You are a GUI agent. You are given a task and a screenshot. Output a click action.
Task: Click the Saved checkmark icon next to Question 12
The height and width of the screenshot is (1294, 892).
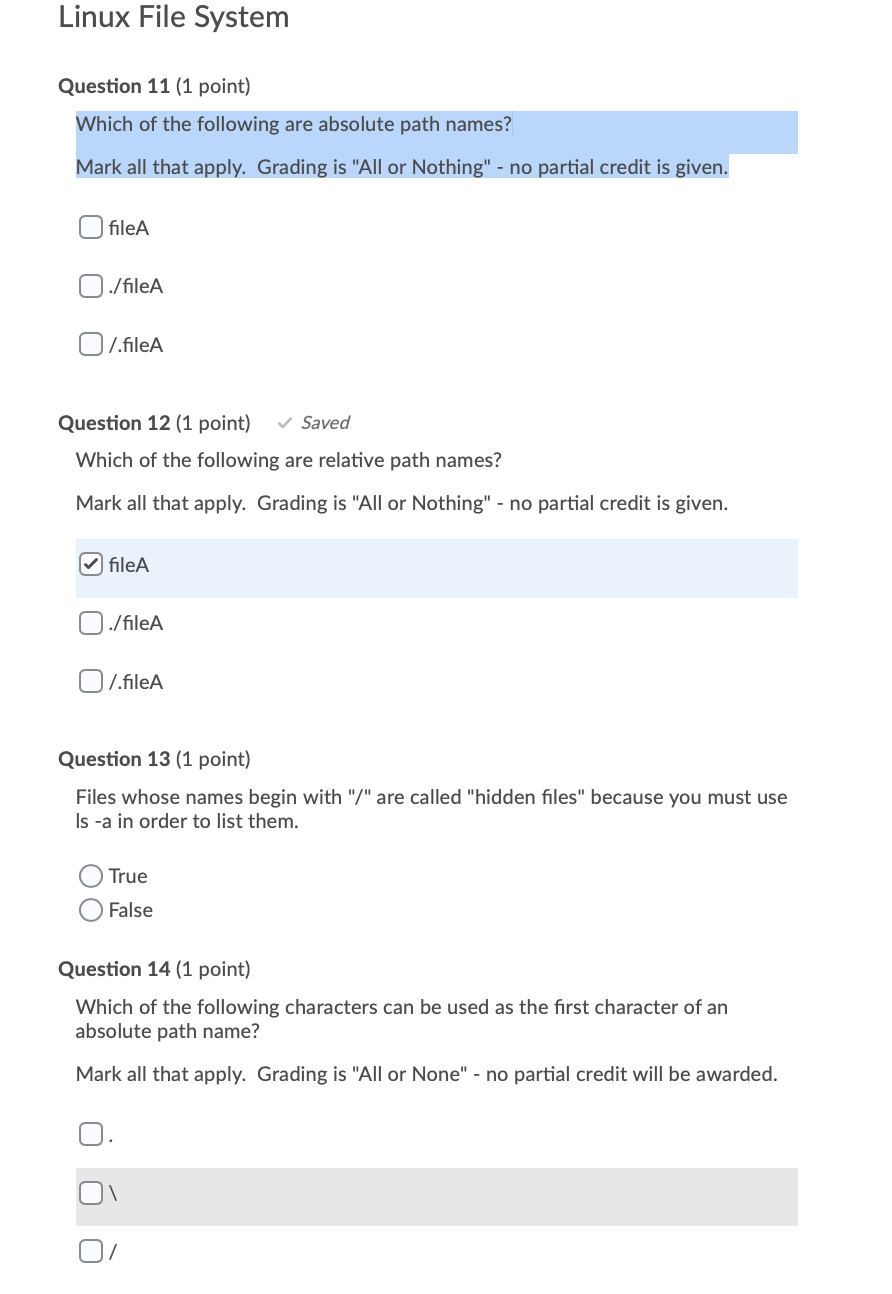click(283, 422)
